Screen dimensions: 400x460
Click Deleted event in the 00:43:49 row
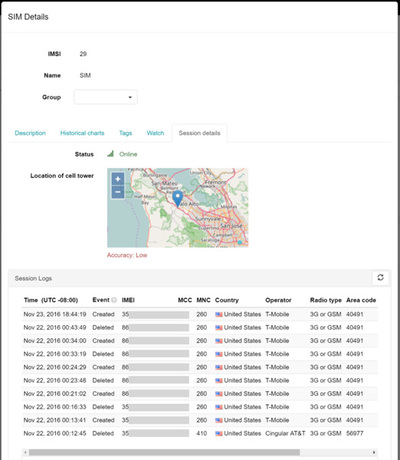(x=103, y=328)
